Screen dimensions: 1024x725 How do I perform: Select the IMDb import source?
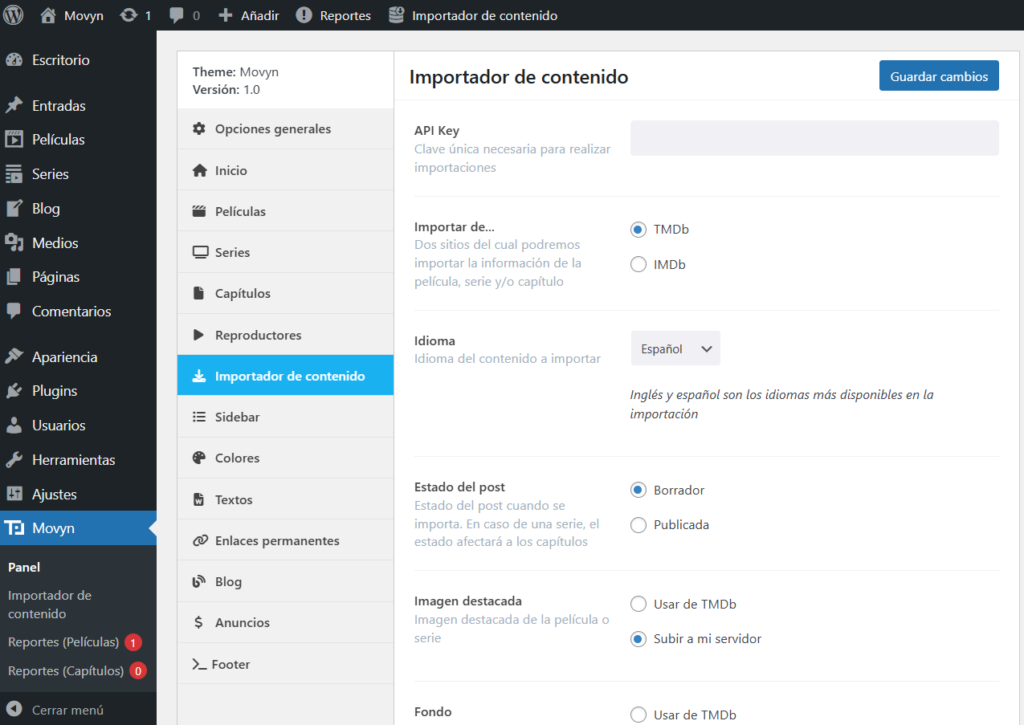point(639,264)
